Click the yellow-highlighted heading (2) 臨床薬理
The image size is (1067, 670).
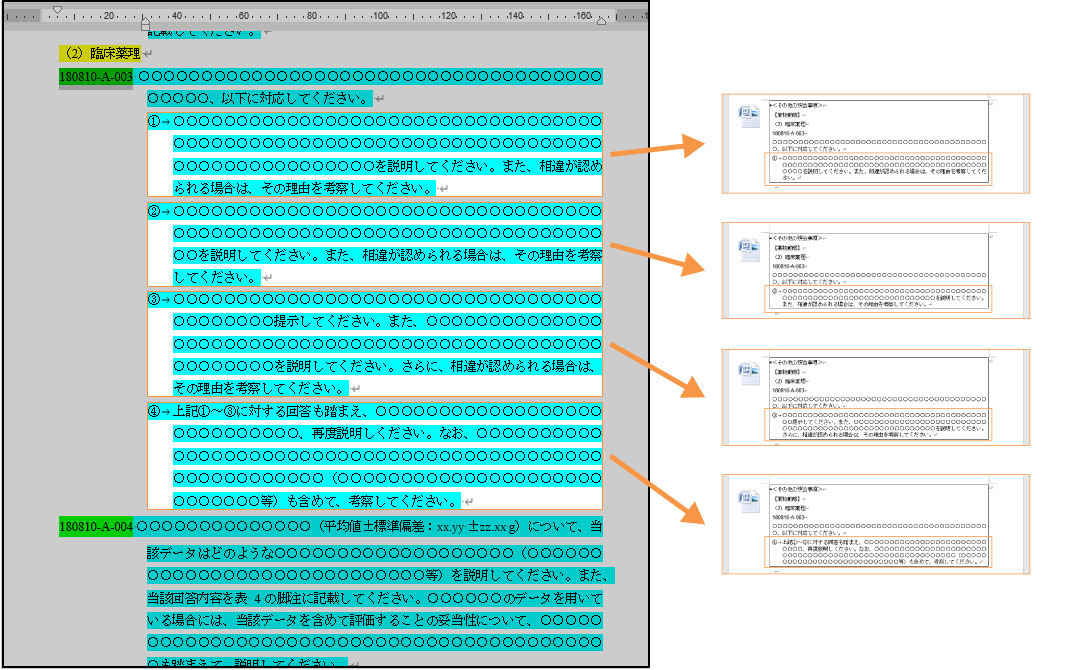99,53
